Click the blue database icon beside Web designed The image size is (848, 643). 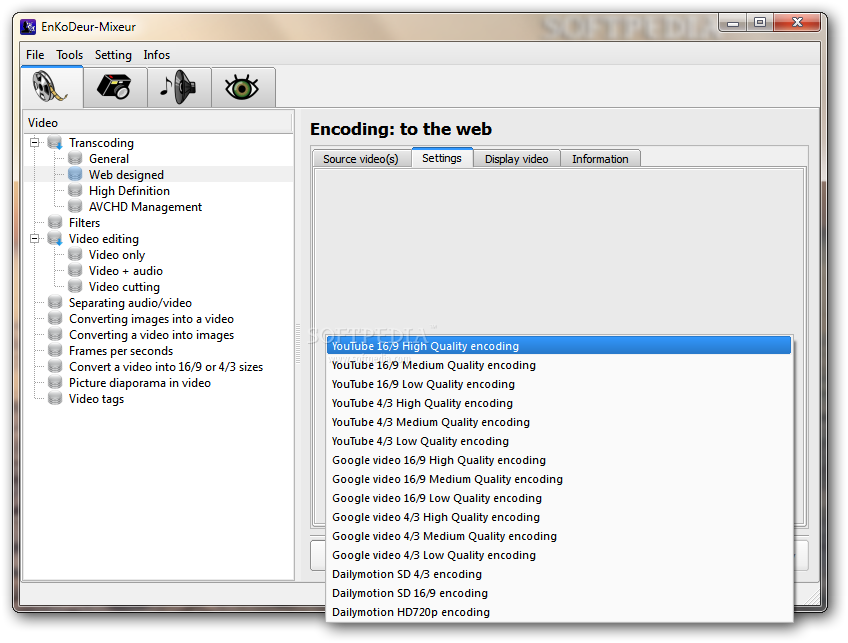(x=75, y=174)
